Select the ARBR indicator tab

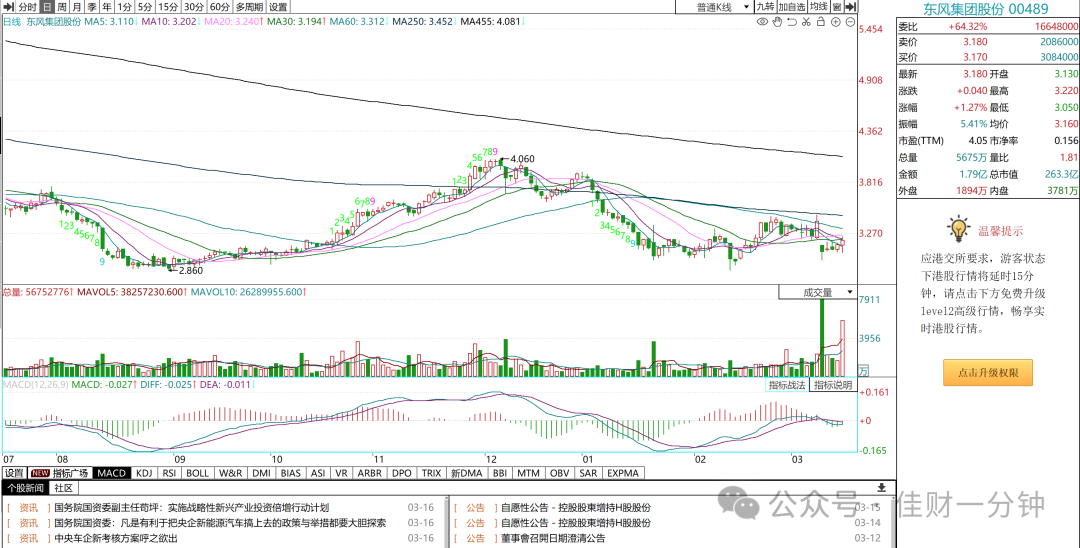pyautogui.click(x=371, y=474)
